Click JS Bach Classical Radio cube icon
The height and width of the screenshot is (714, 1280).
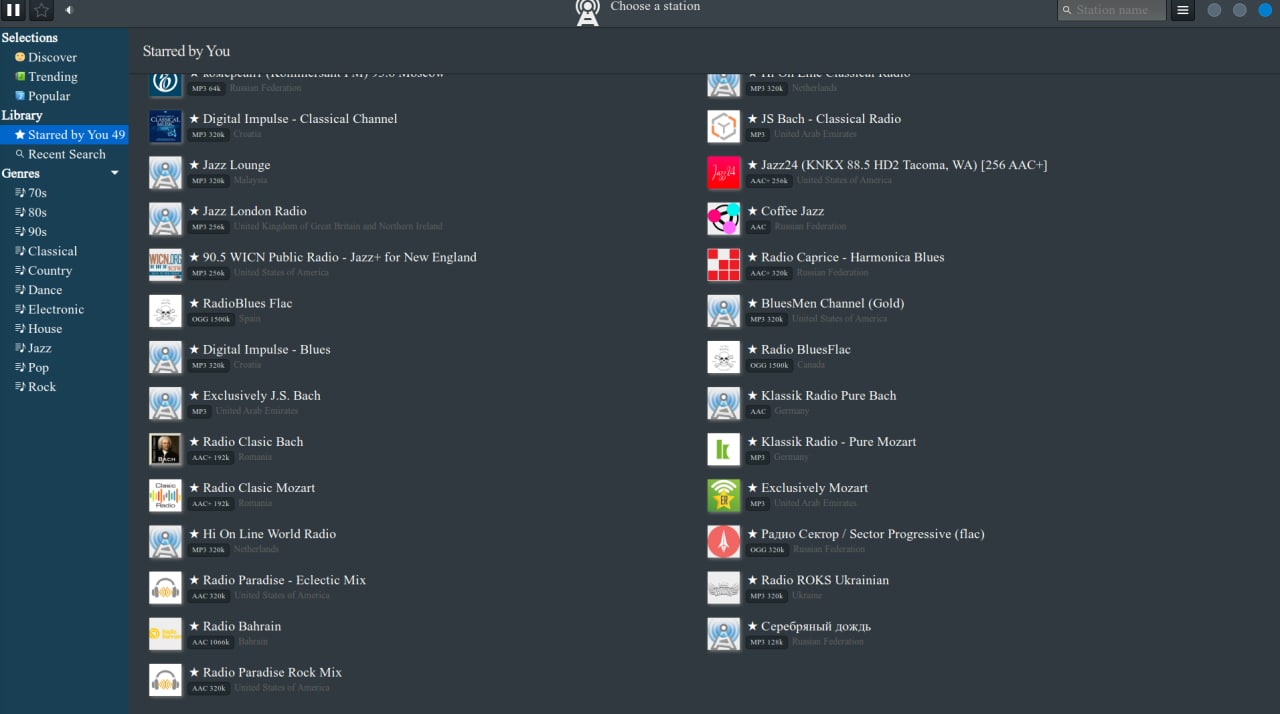point(724,127)
